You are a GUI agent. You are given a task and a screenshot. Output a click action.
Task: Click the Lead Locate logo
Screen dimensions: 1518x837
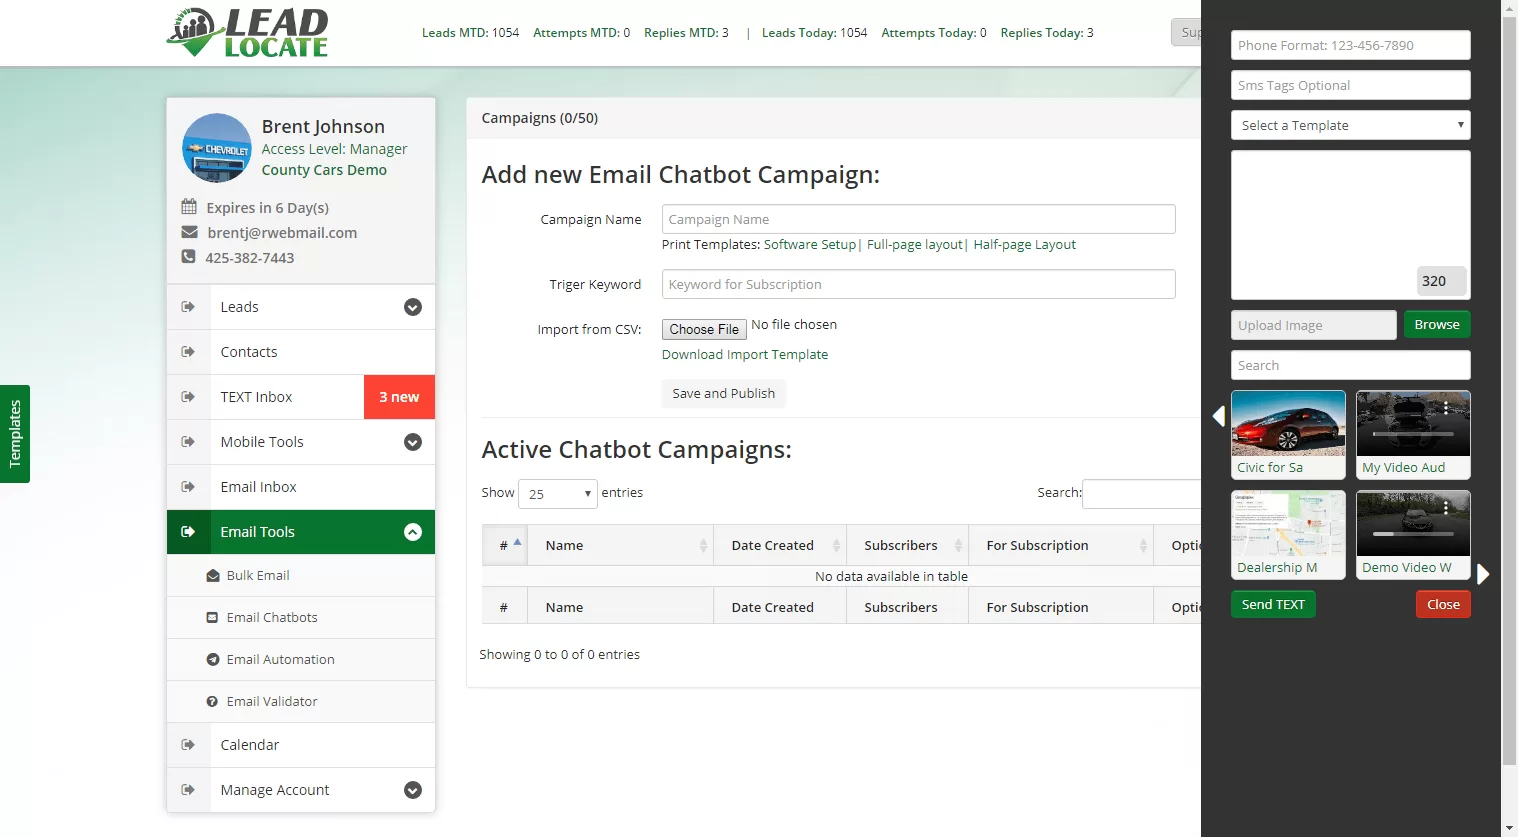point(247,33)
